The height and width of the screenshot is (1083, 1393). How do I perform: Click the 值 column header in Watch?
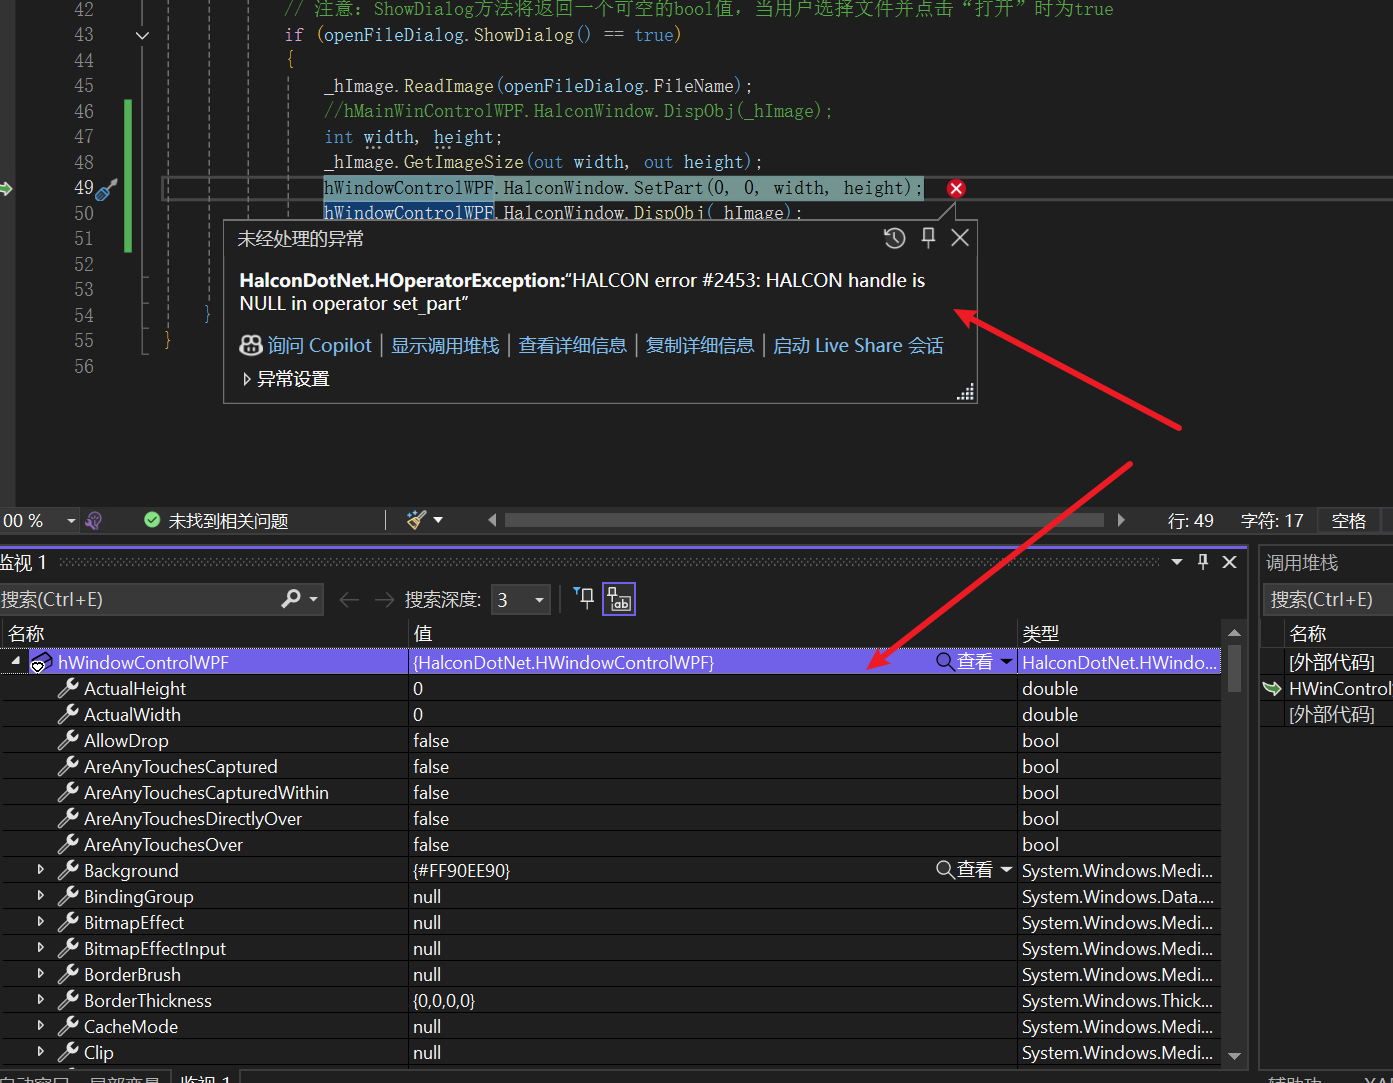tap(713, 633)
